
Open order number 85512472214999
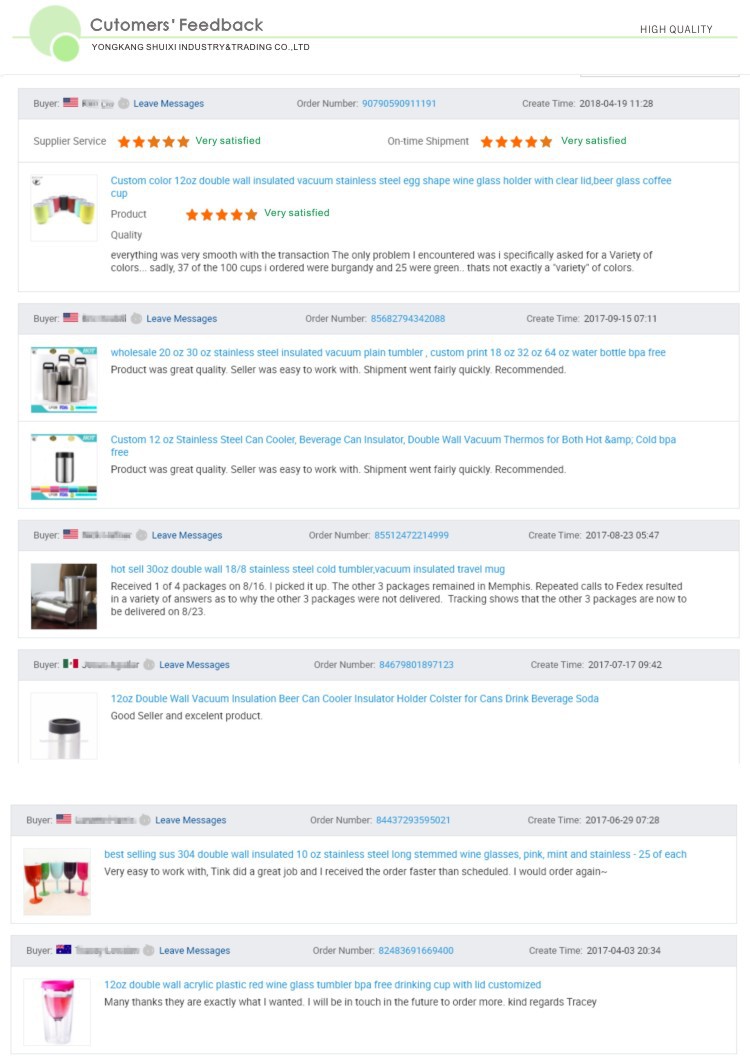[412, 535]
